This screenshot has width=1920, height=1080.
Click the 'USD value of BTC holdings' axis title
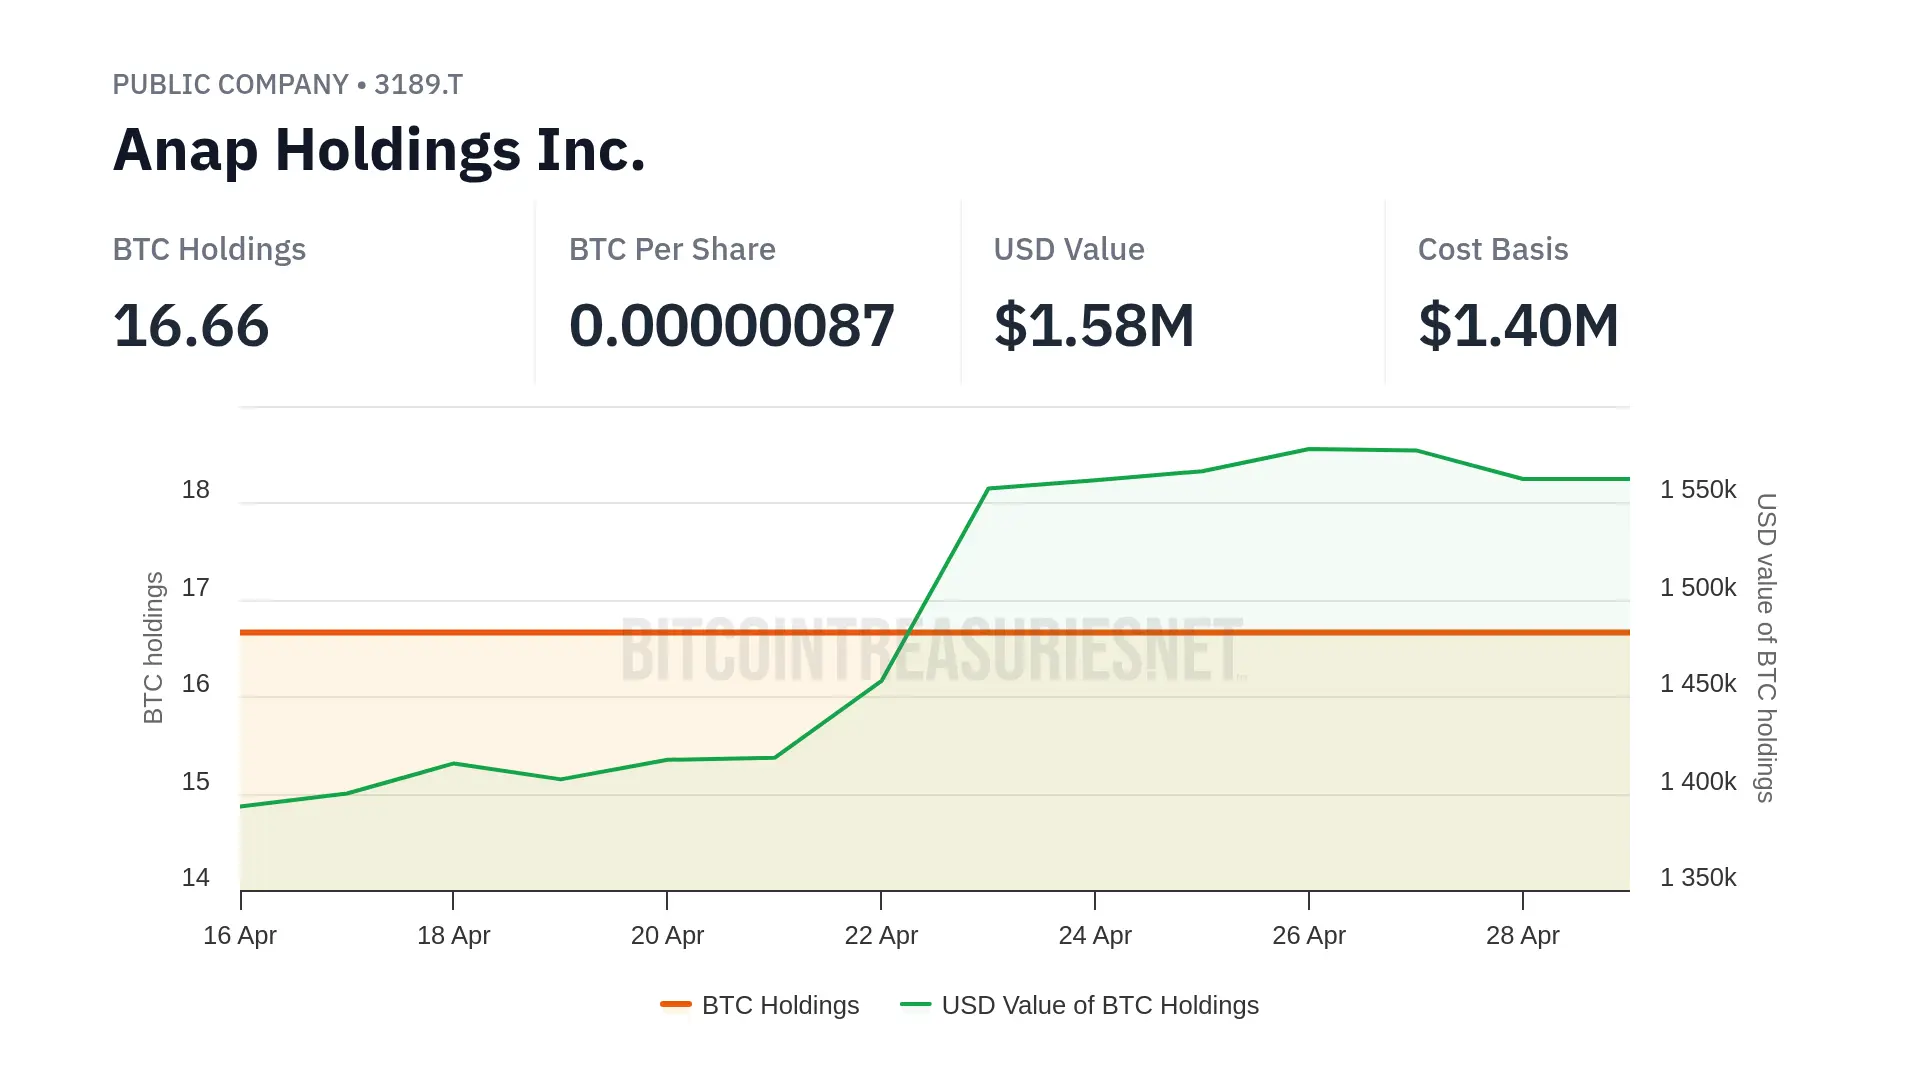(x=1766, y=647)
